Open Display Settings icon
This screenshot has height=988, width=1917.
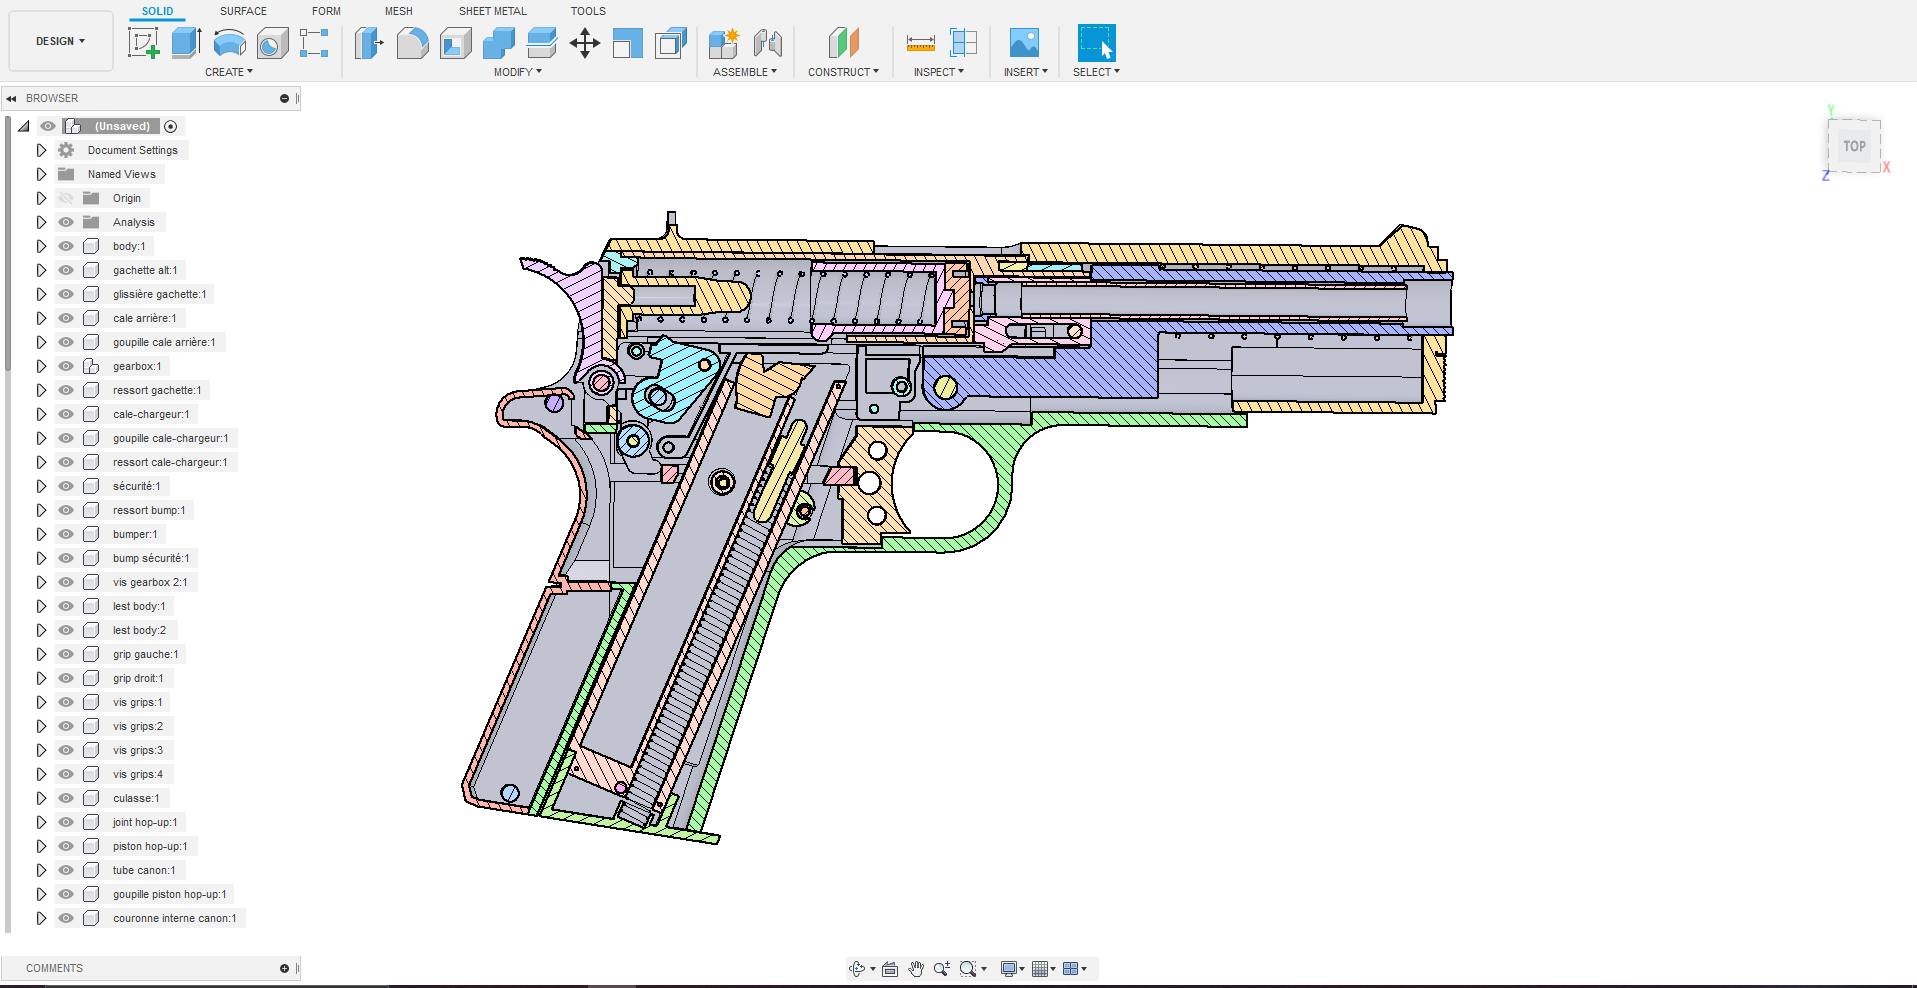pyautogui.click(x=1009, y=968)
